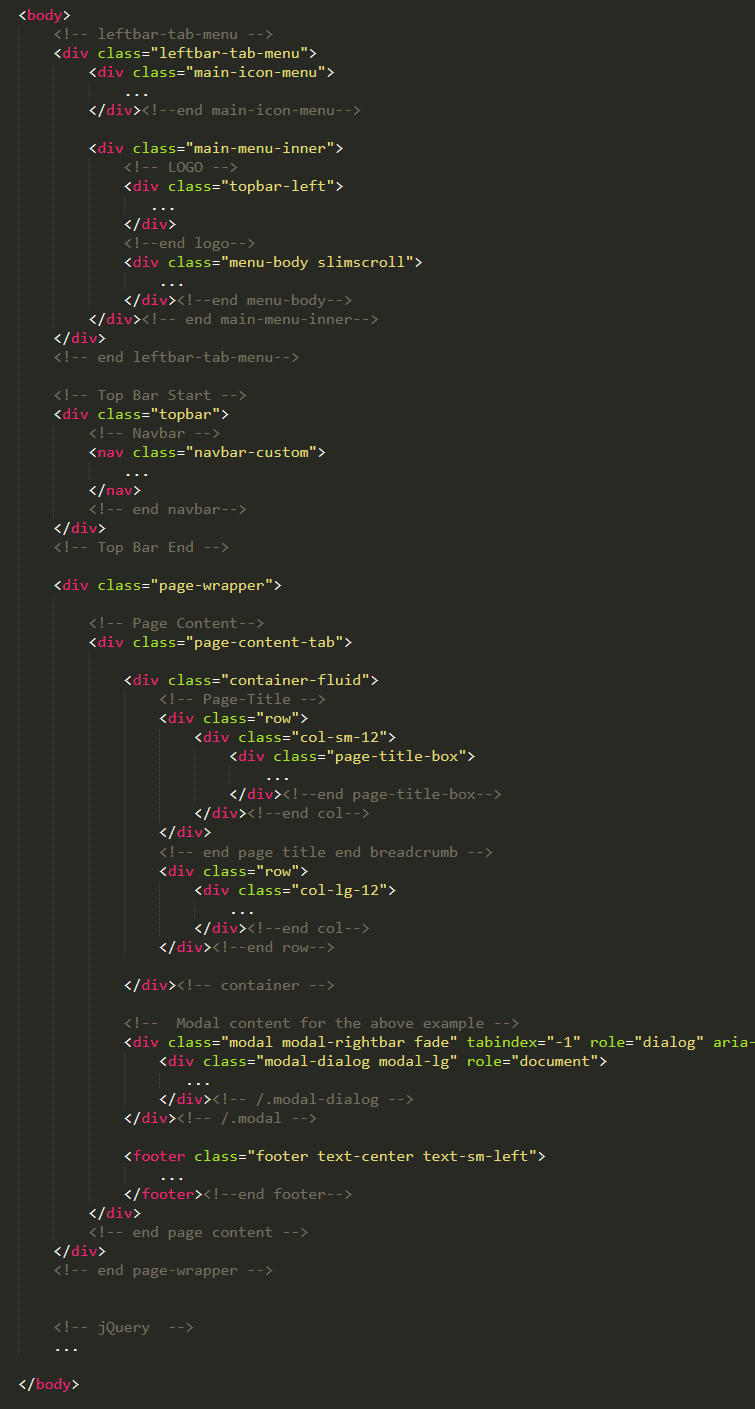
Task: Click the role="document" attribute
Action: [x=532, y=1061]
